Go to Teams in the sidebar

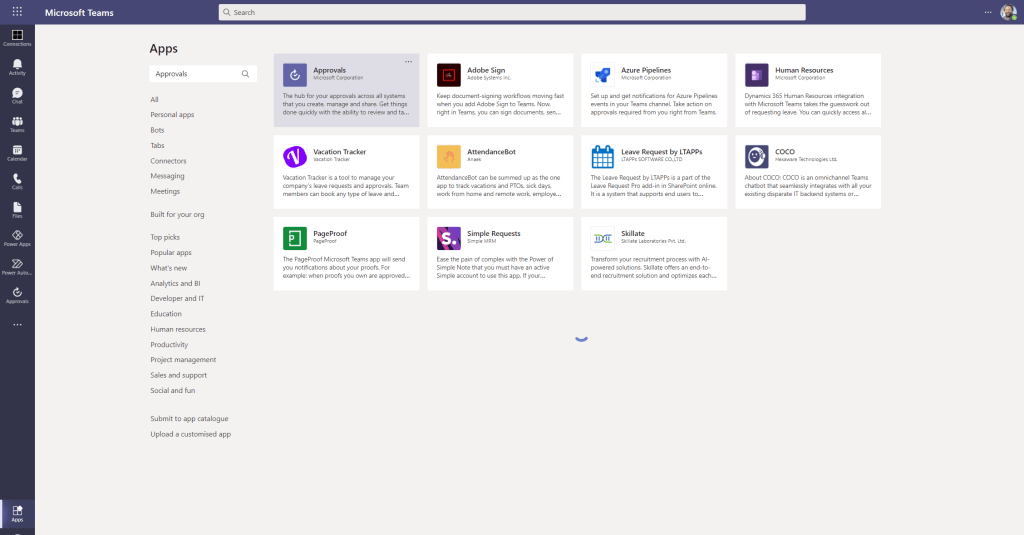[17, 124]
